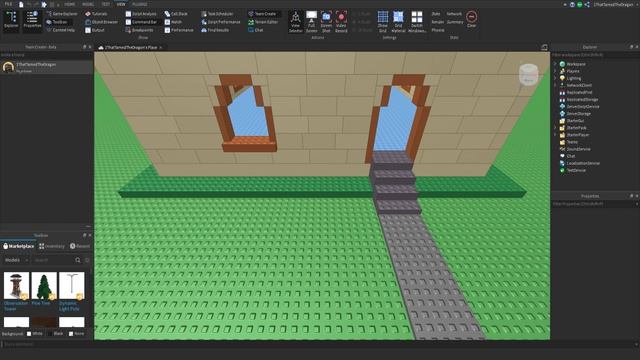Toggle the Explorer panel button
The height and width of the screenshot is (360, 640).
tap(11, 20)
